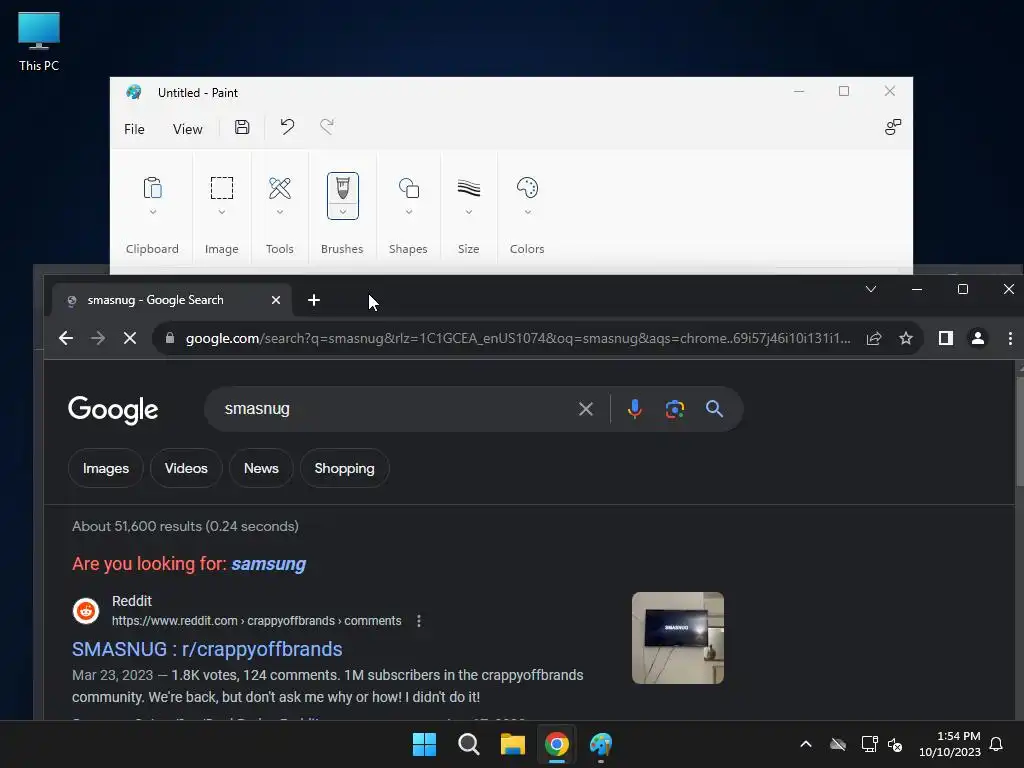Viewport: 1024px width, 768px height.
Task: Open taskbar Search
Action: [x=468, y=744]
